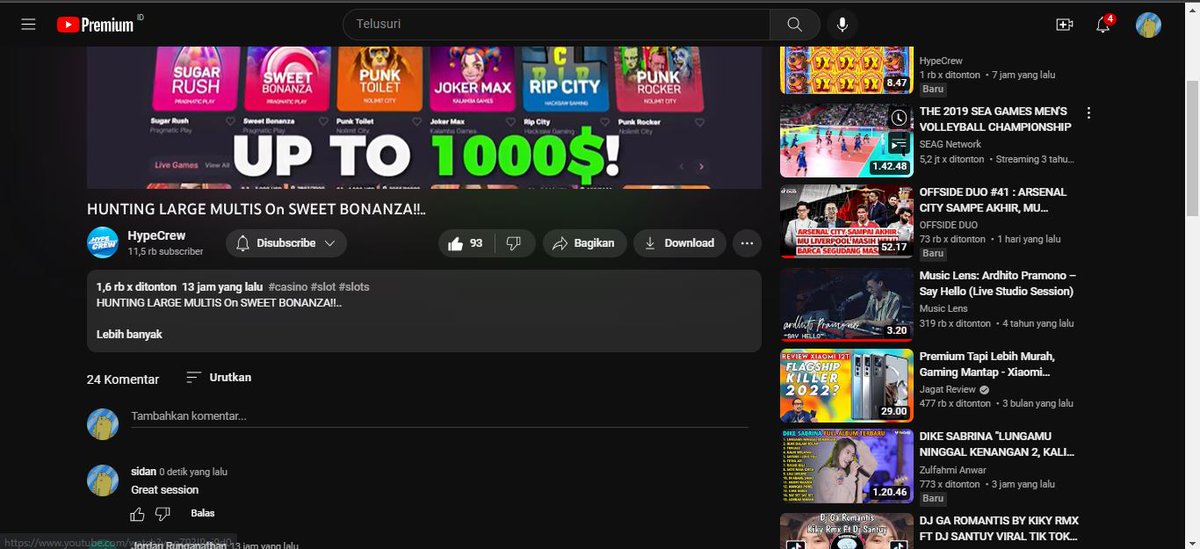This screenshot has width=1200, height=549.
Task: Open the Flagship Killer Xiaomi thumbnail
Action: 846,386
